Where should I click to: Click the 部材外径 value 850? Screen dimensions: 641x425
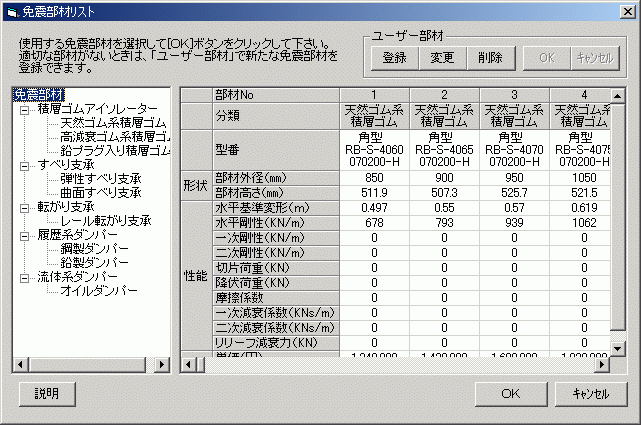tap(374, 178)
